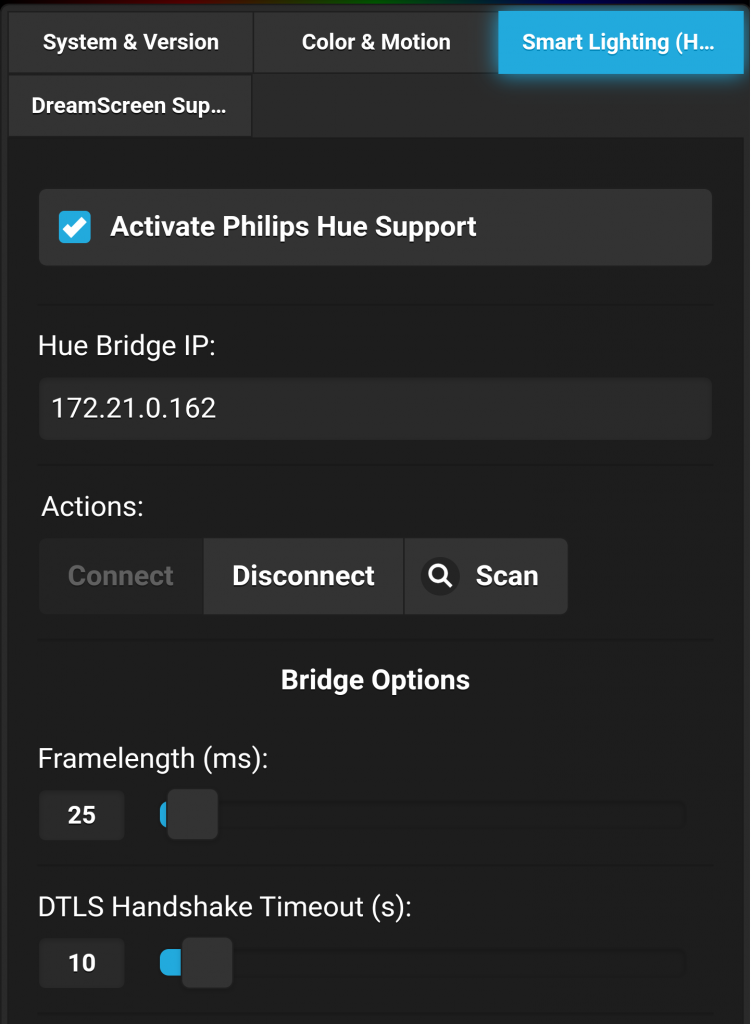
Task: Toggle the Activate Philips Hue Support checkbox
Action: pyautogui.click(x=74, y=227)
